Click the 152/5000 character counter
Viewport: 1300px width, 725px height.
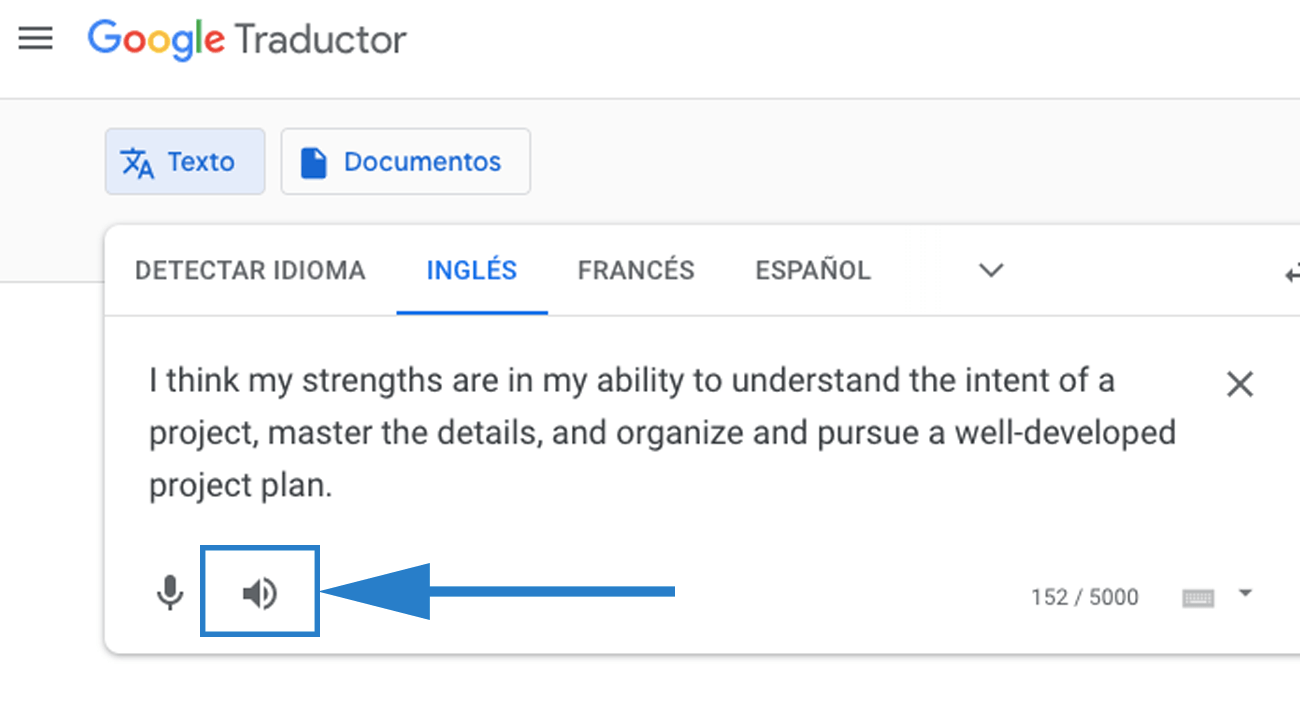click(1084, 596)
